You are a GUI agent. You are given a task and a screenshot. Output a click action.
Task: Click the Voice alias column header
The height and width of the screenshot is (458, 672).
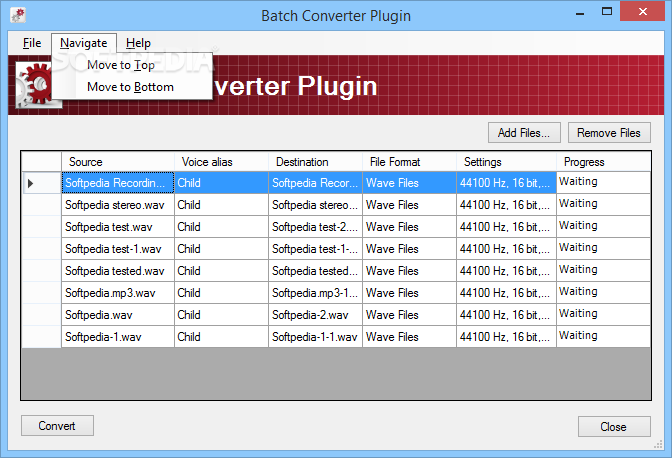[x=221, y=162]
